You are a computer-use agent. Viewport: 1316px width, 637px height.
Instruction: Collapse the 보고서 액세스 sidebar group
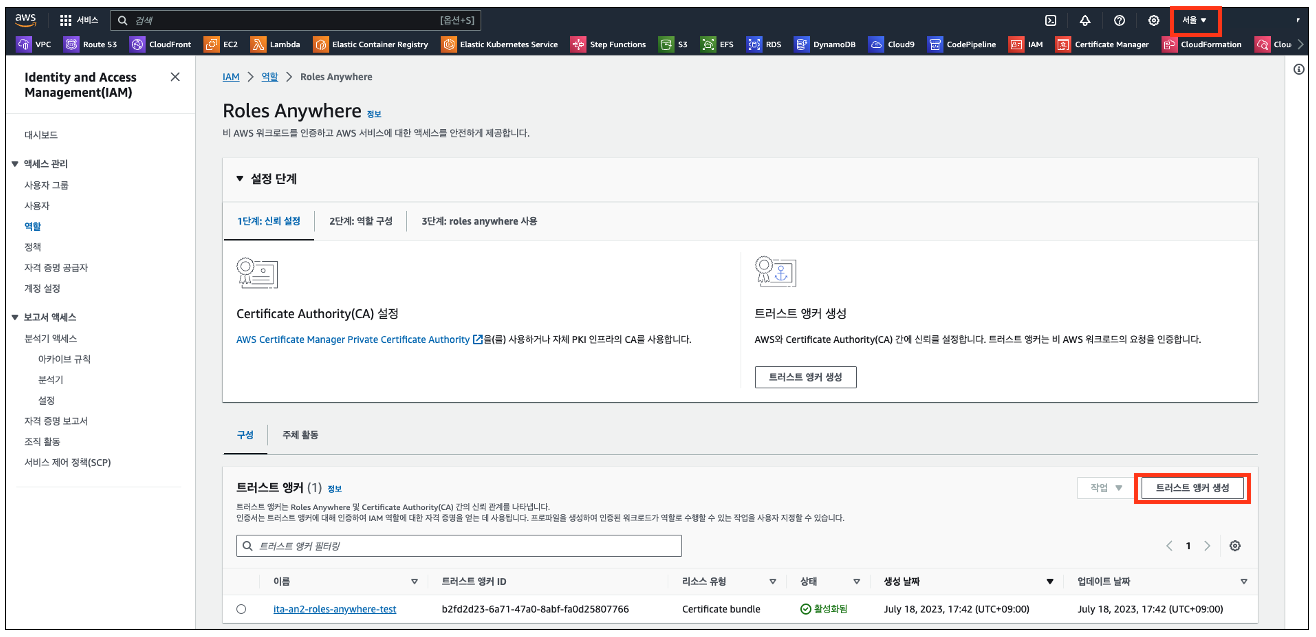coord(15,317)
